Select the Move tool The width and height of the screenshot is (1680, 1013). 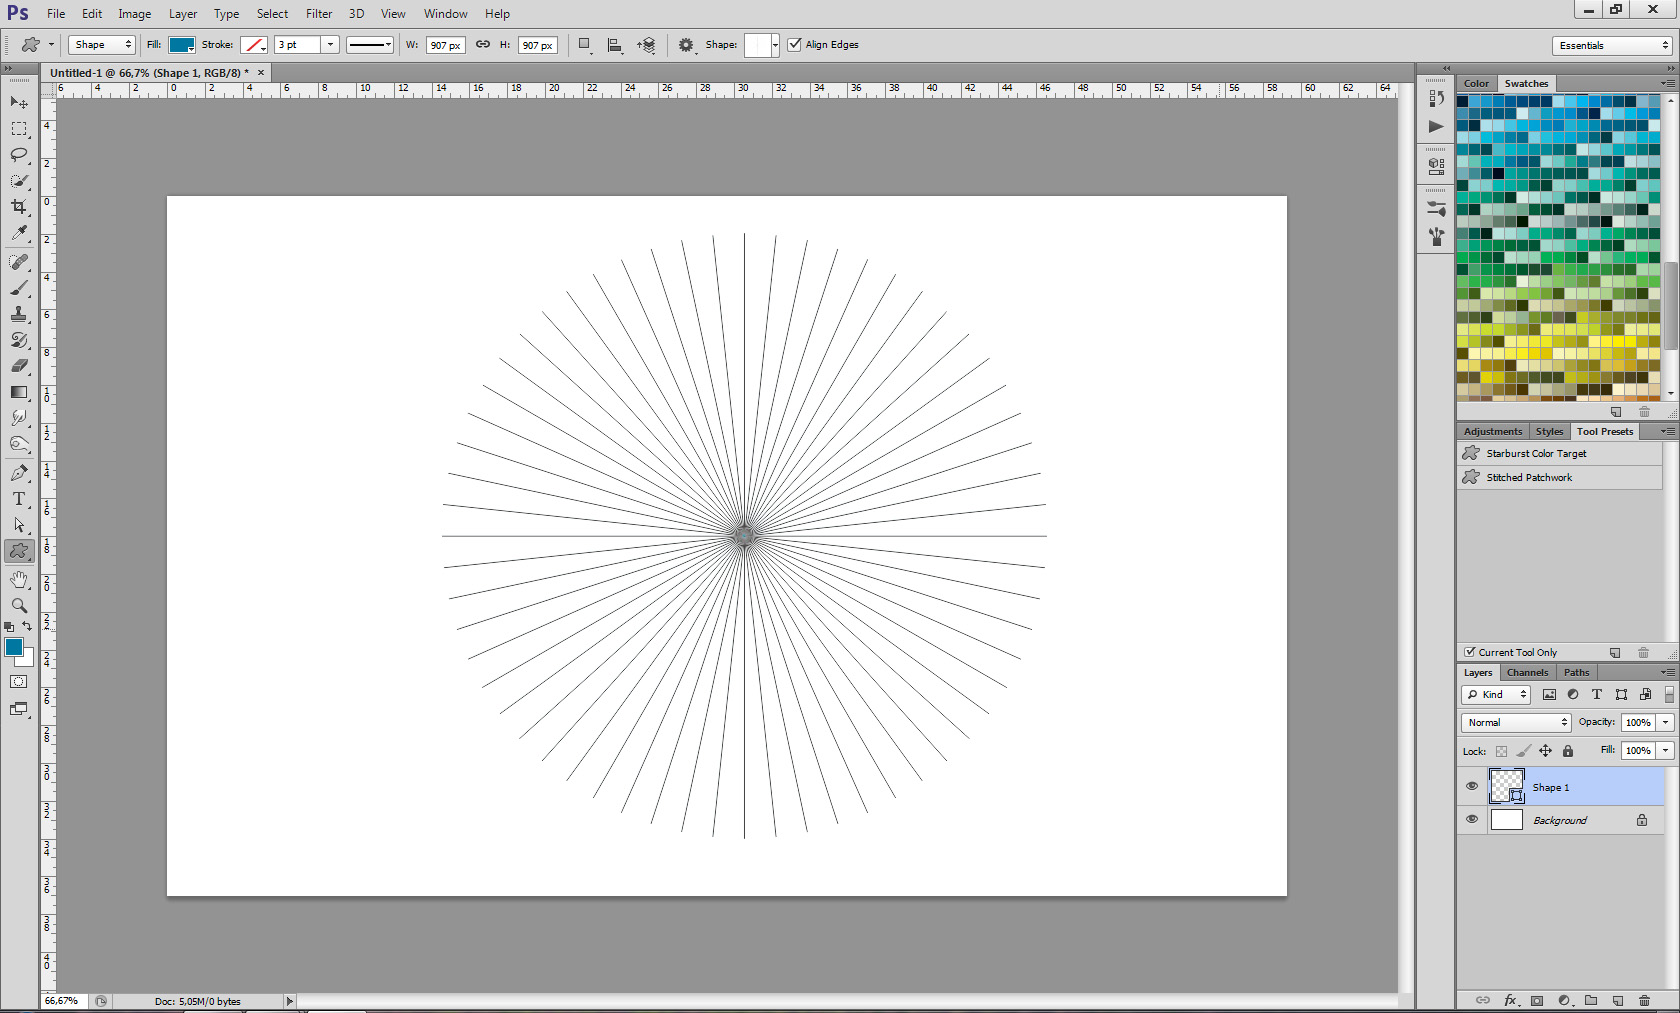pos(19,103)
